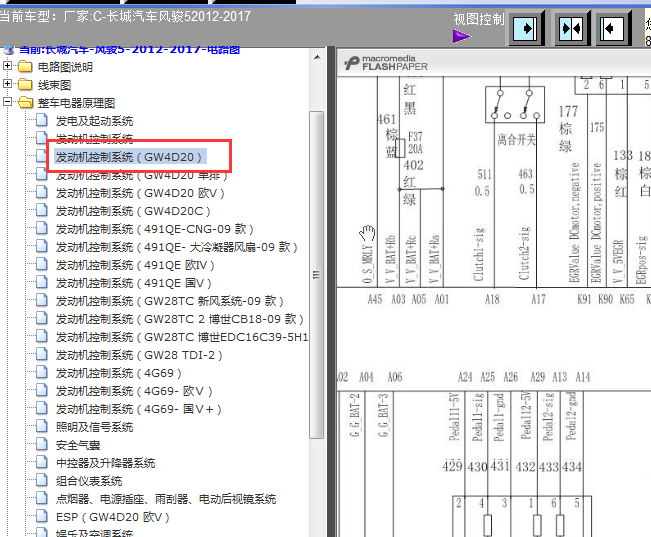
Task: Click the A17 connector pin label
Action: 538,299
